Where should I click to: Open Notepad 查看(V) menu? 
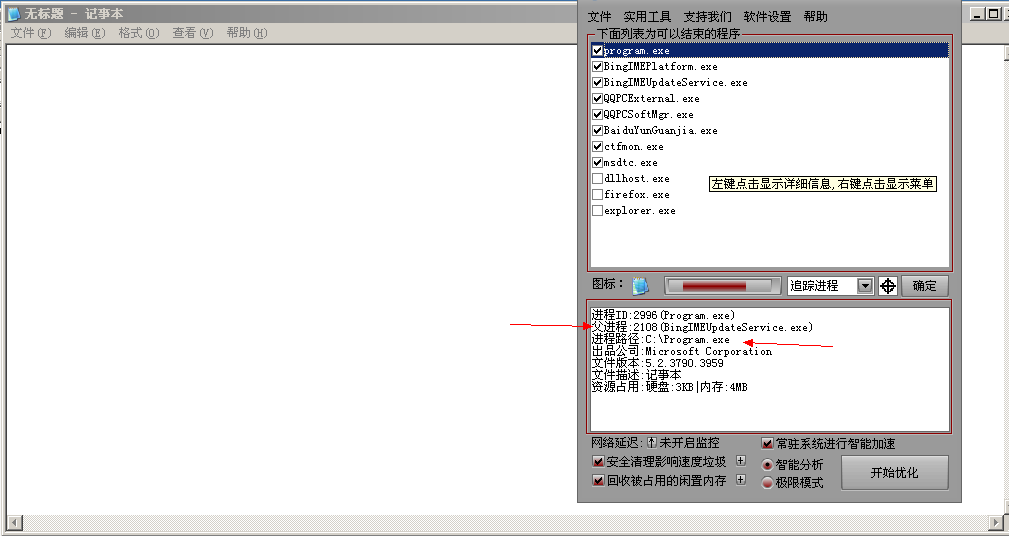[192, 33]
